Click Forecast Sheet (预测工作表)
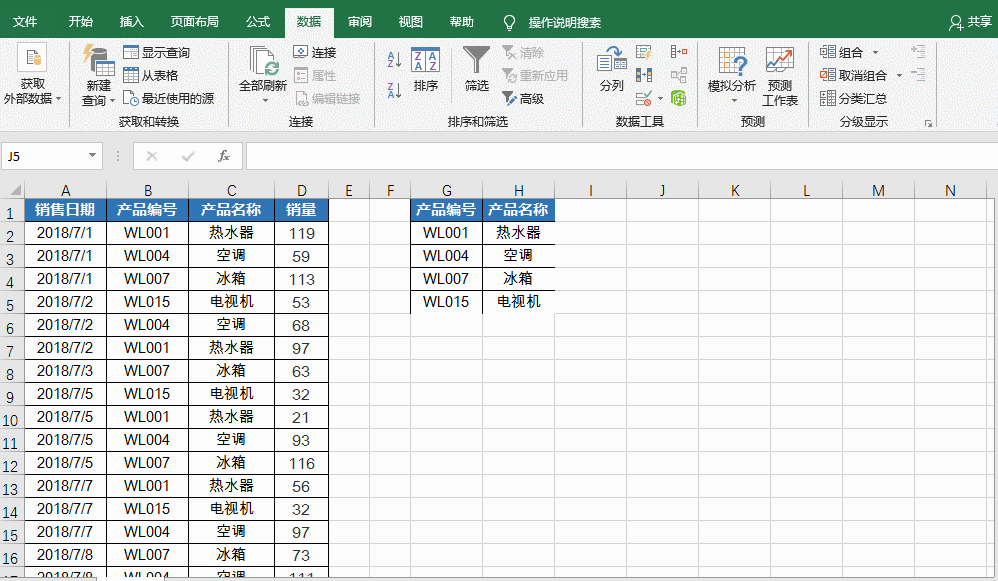This screenshot has width=998, height=581. (x=780, y=76)
